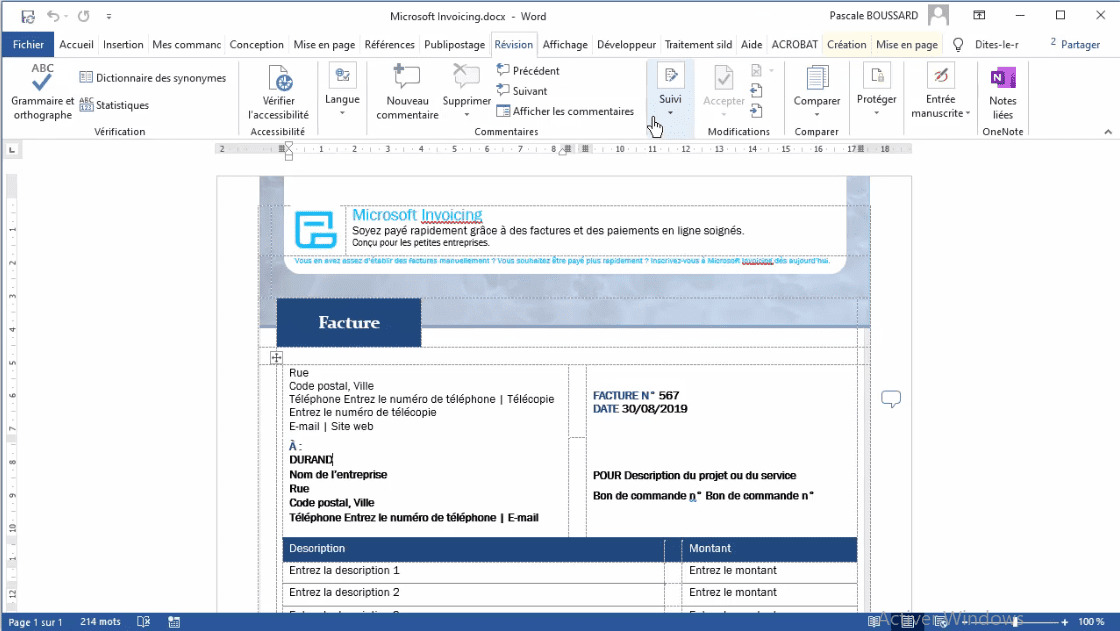This screenshot has height=631, width=1120.
Task: Click previous change icon in Modifications
Action: (756, 91)
